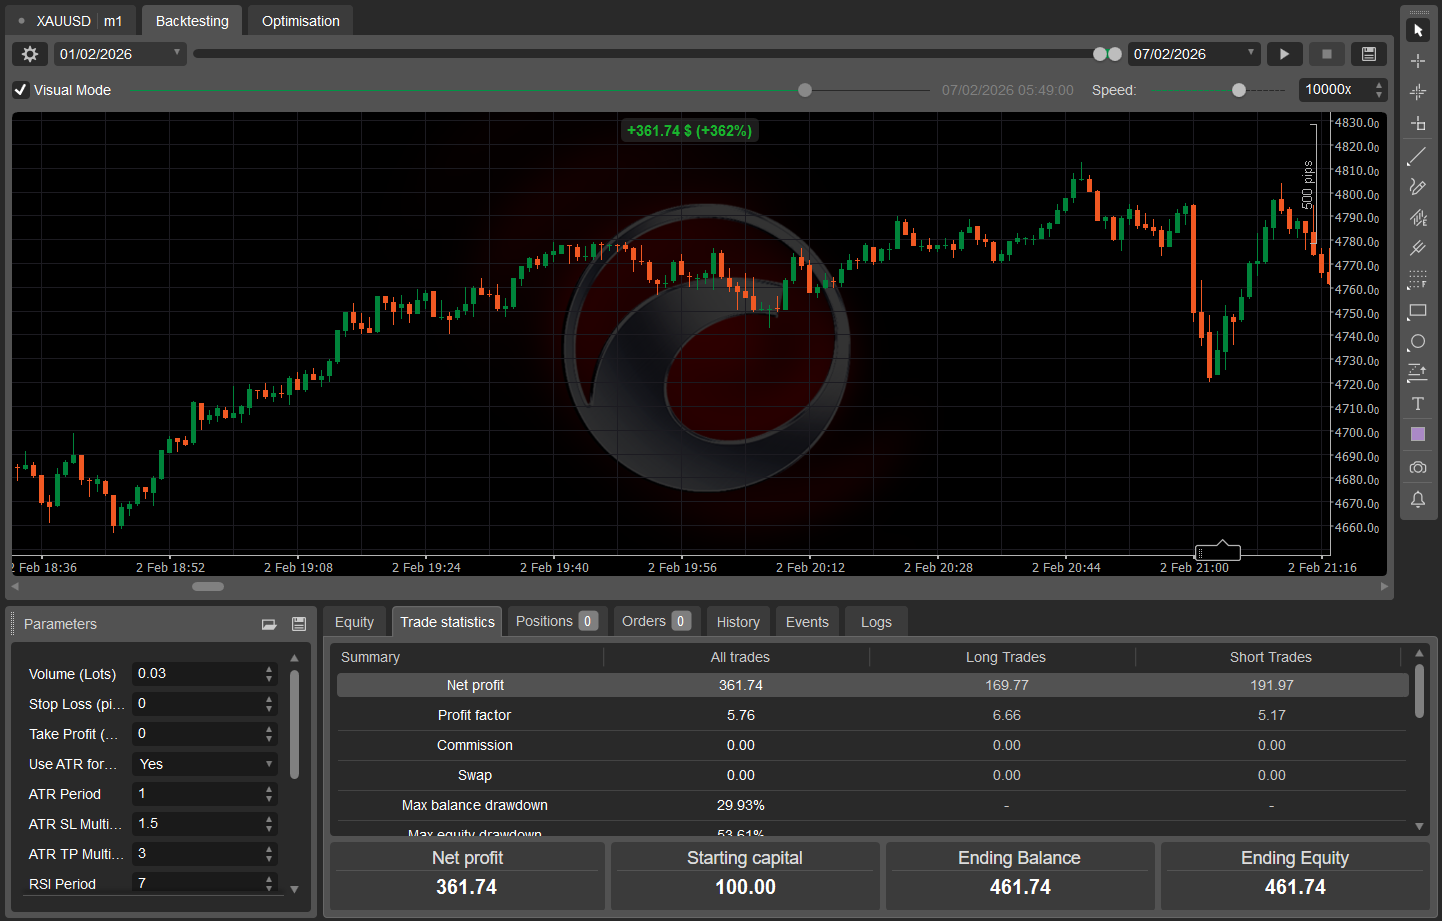The width and height of the screenshot is (1442, 921).
Task: Start the backtest with the play button
Action: [x=1285, y=53]
